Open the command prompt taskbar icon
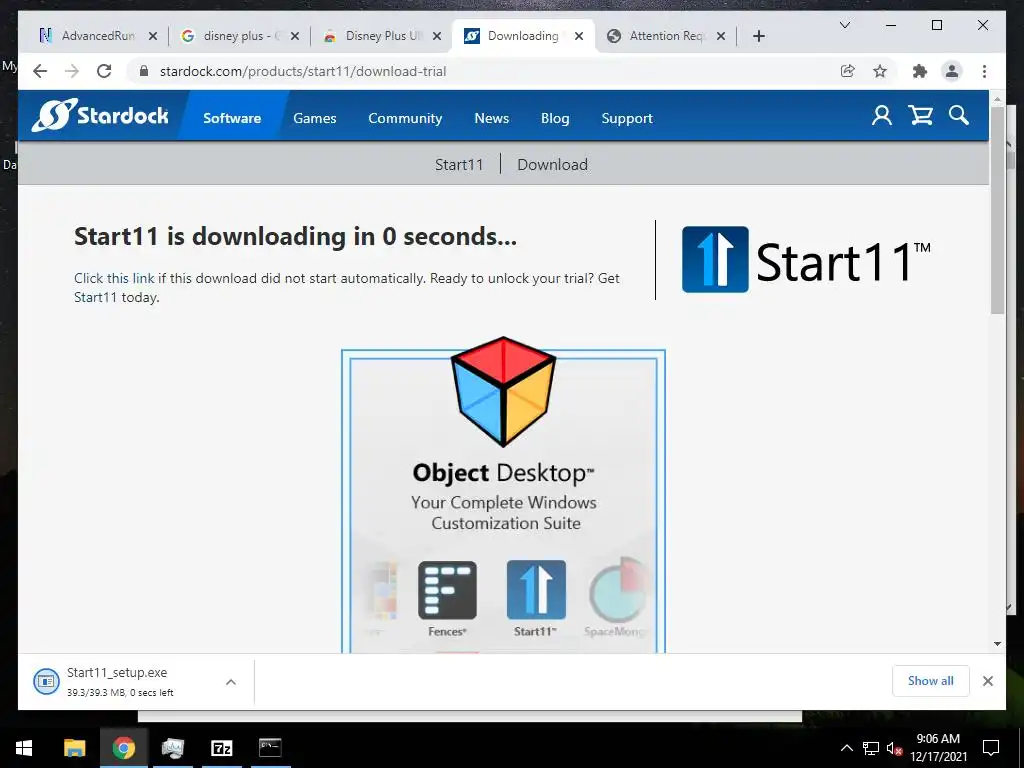 270,748
